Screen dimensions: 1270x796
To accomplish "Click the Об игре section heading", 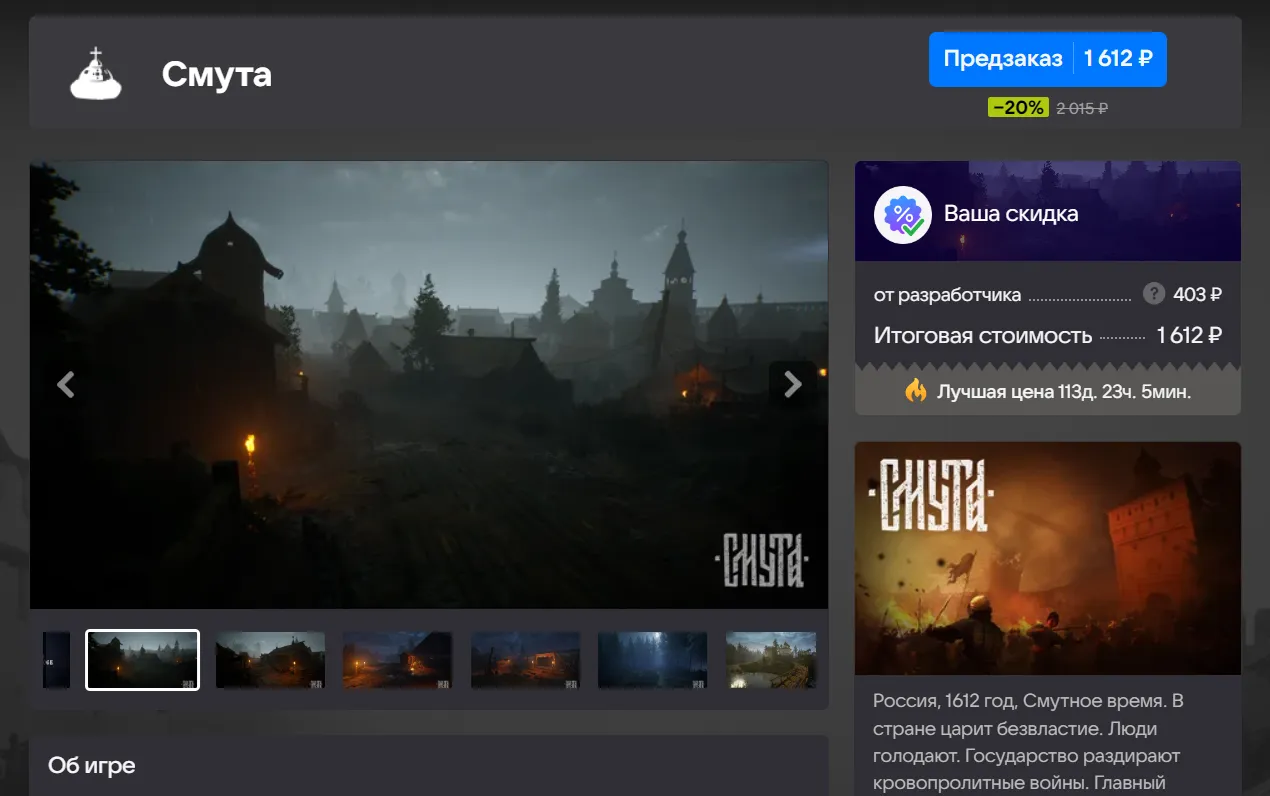I will point(92,766).
